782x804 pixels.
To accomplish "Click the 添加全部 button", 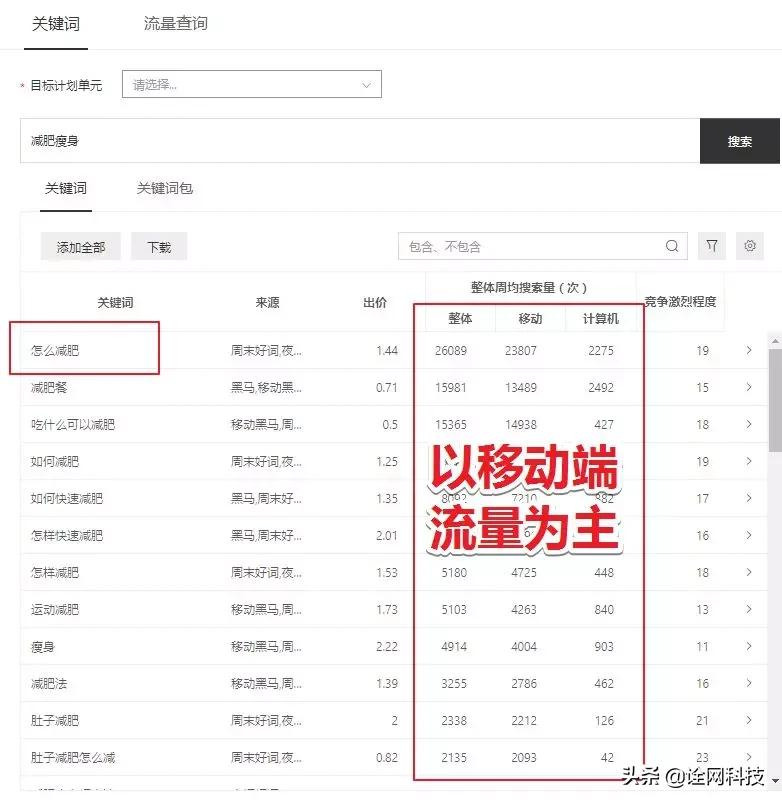I will 80,247.
